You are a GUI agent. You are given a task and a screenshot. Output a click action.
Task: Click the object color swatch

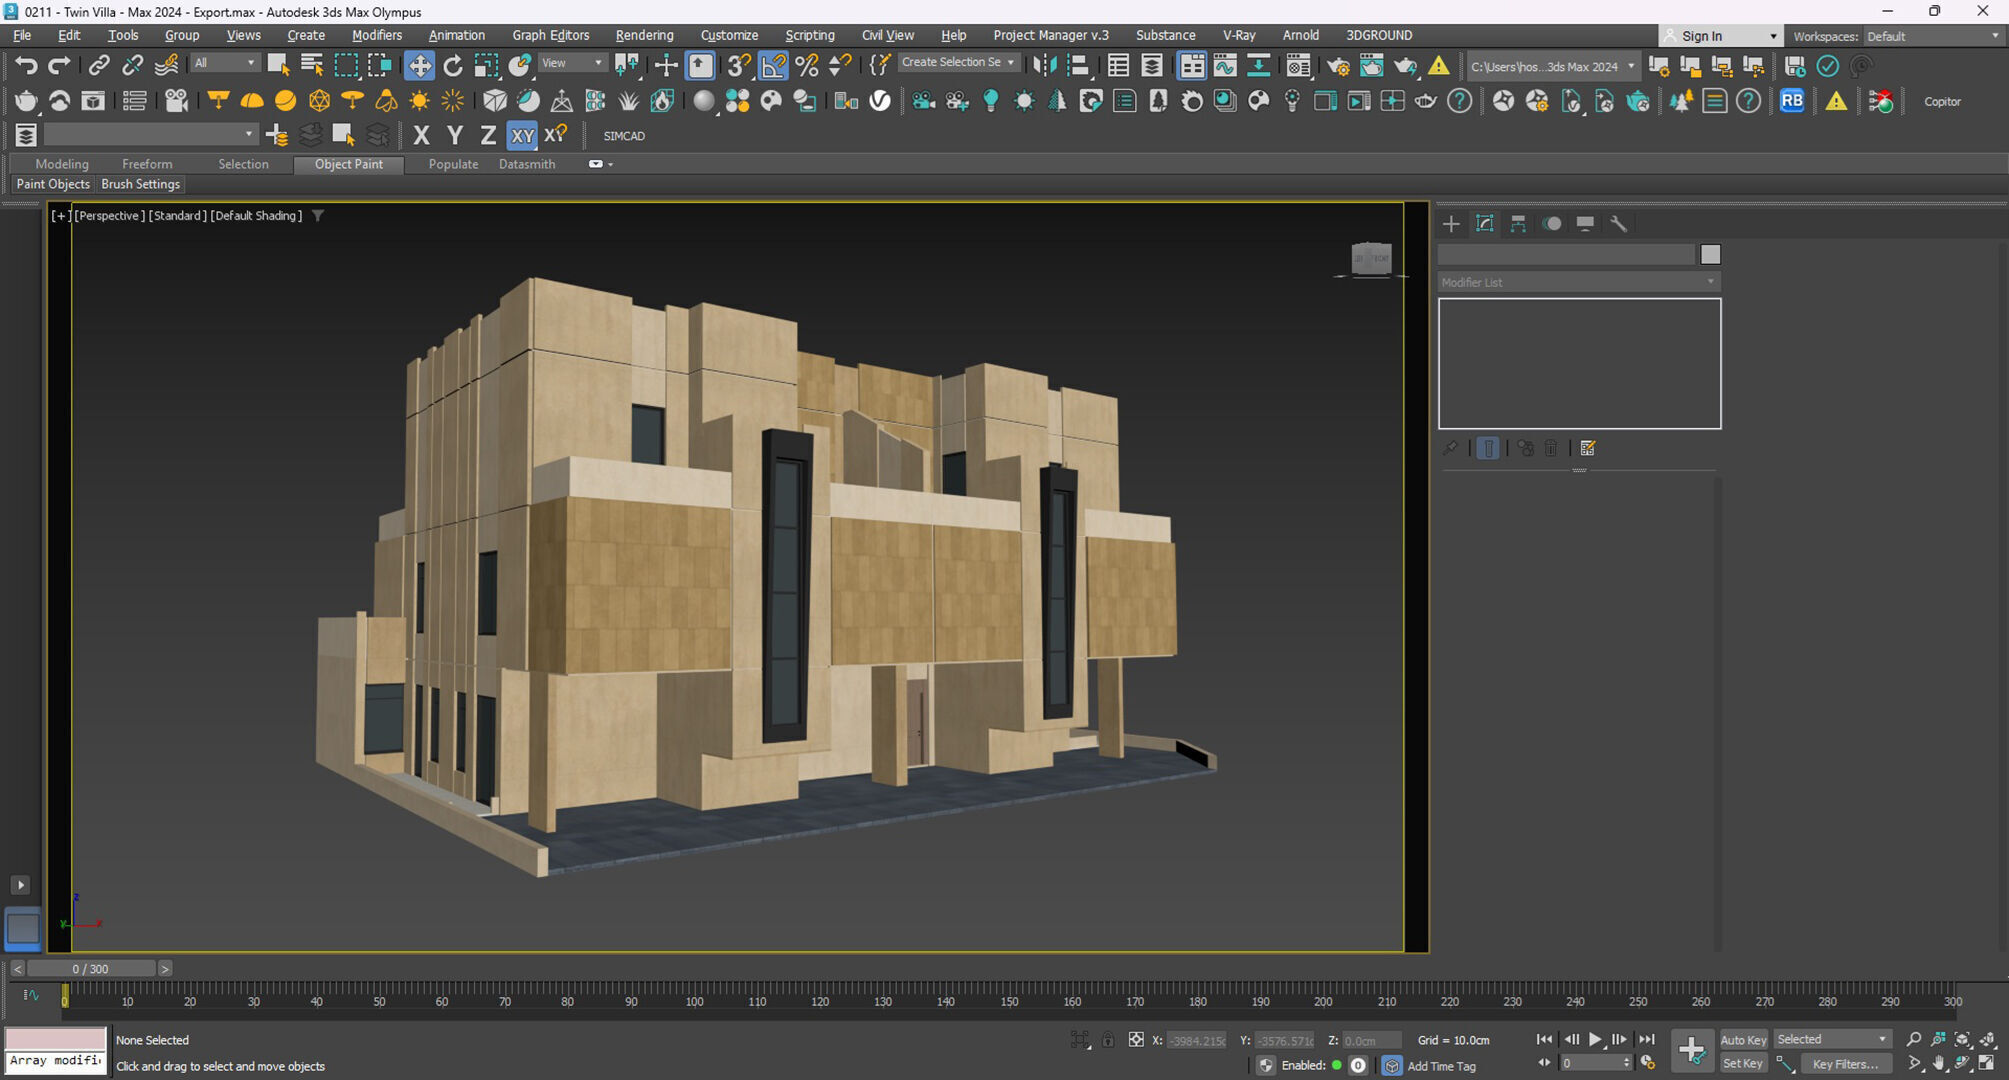(x=1710, y=255)
